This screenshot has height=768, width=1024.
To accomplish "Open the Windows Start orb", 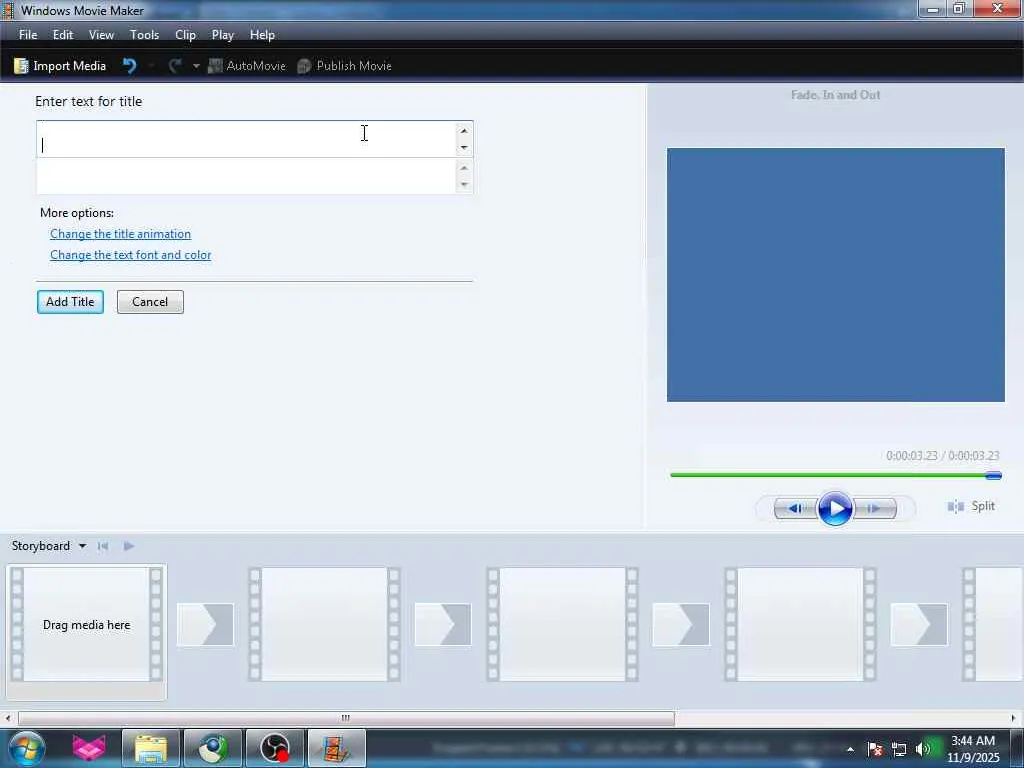I will tap(27, 748).
